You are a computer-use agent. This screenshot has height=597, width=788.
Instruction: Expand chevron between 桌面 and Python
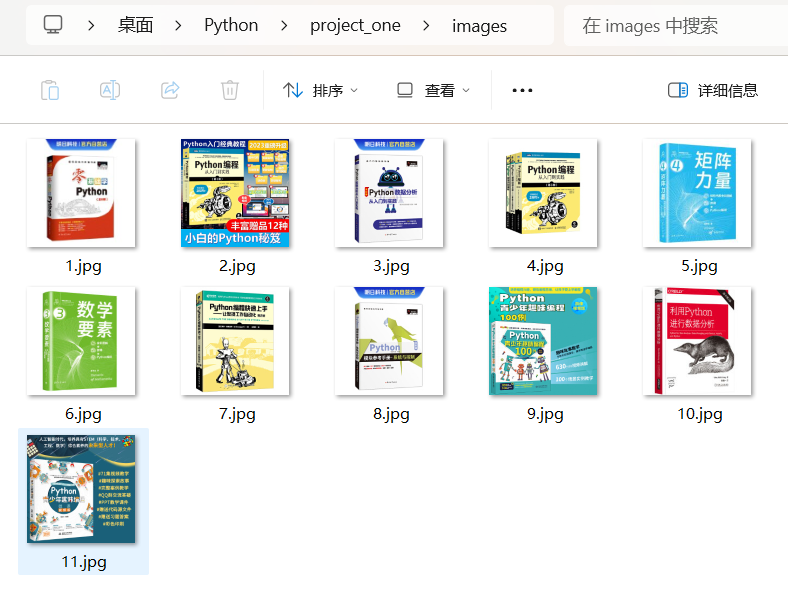coord(178,25)
